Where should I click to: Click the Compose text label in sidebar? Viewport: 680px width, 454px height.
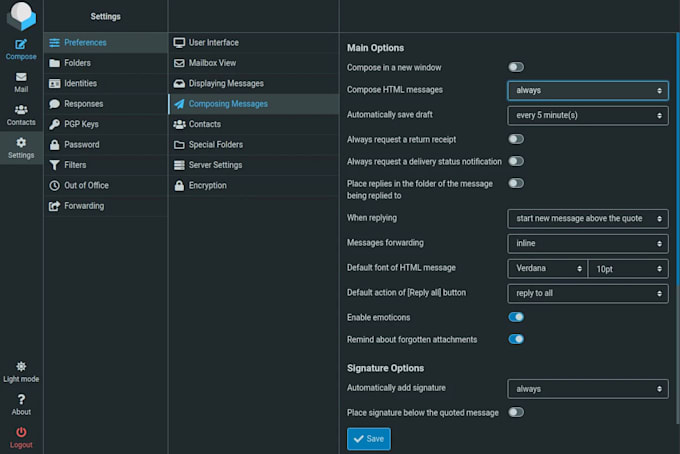21,56
